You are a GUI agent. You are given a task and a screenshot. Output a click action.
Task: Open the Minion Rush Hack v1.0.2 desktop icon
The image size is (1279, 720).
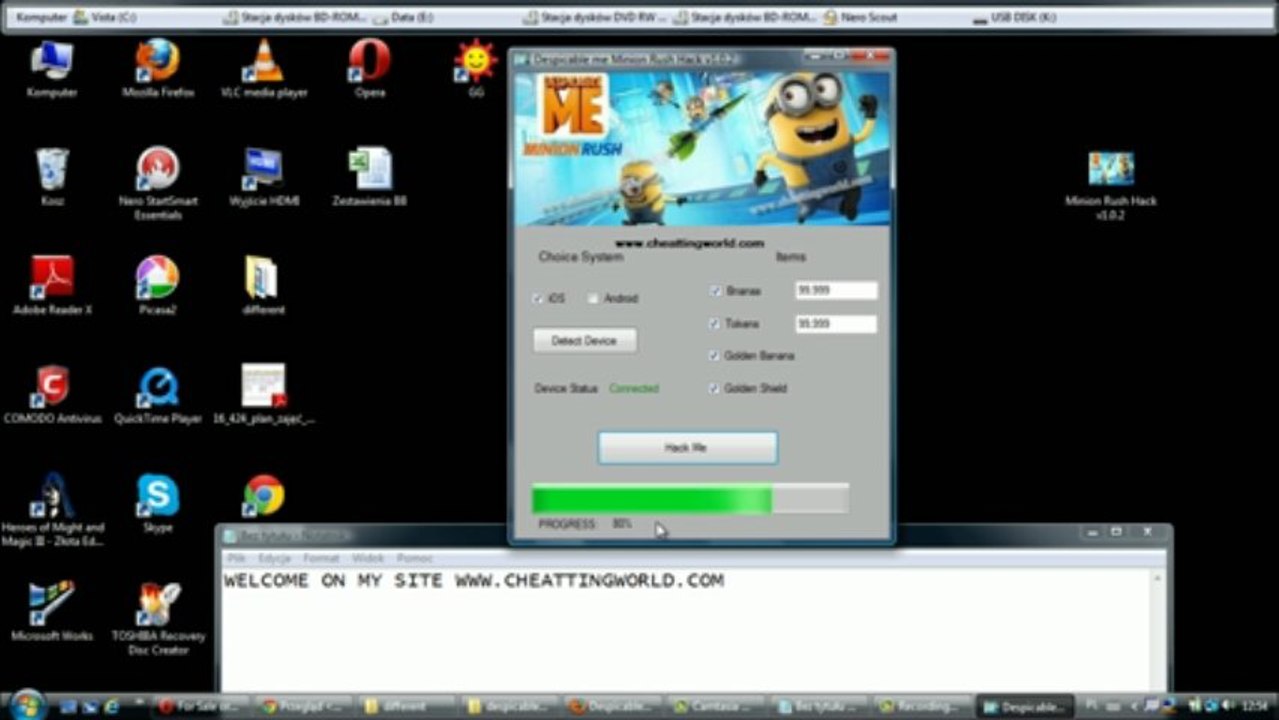point(1110,185)
